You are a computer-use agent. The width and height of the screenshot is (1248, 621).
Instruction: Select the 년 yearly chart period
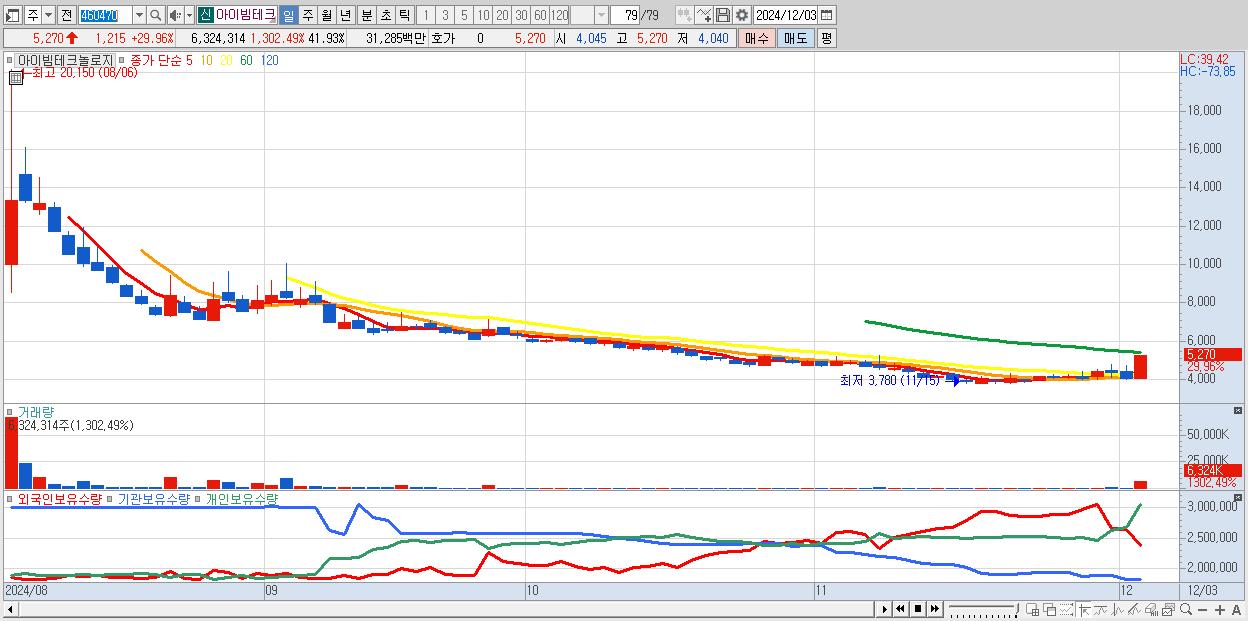click(x=345, y=16)
